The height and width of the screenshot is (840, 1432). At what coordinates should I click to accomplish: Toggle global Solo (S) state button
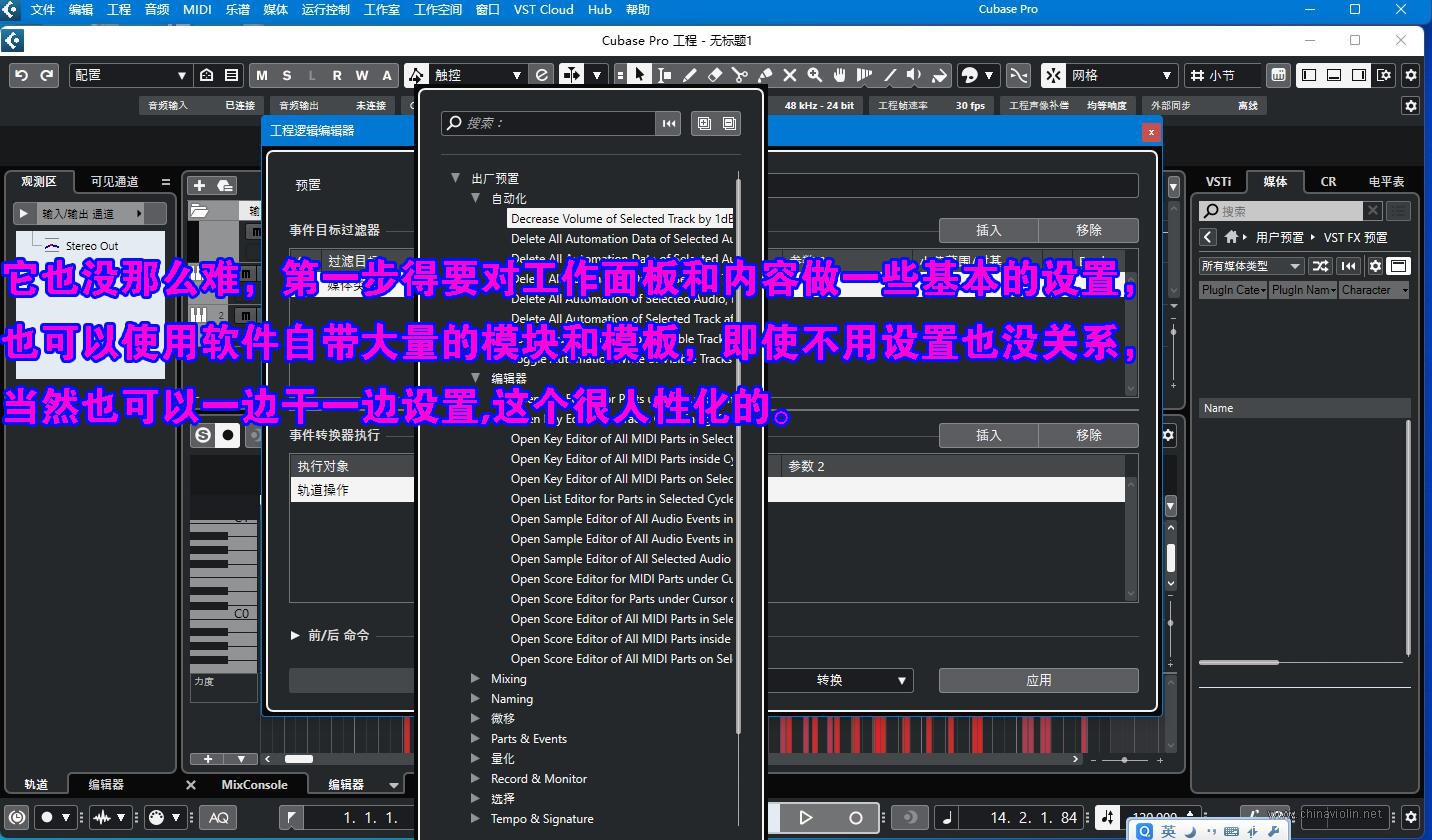(x=287, y=75)
